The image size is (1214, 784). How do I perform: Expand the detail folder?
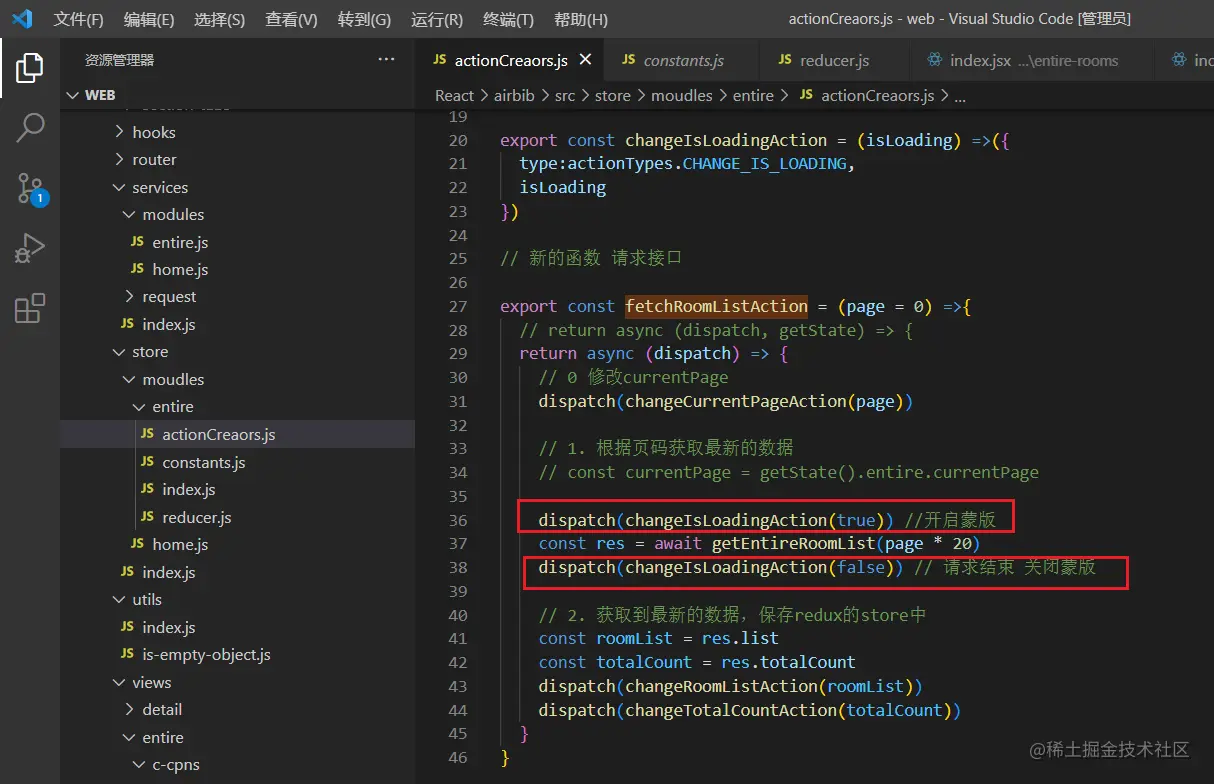pos(237,709)
